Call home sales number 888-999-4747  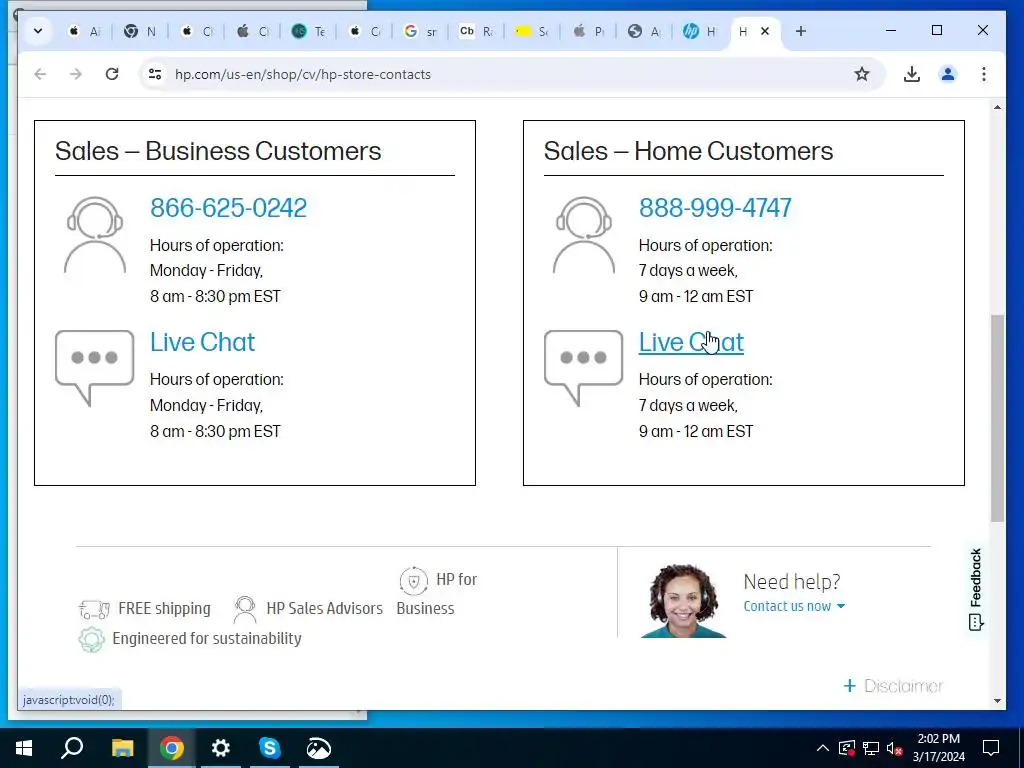point(715,208)
